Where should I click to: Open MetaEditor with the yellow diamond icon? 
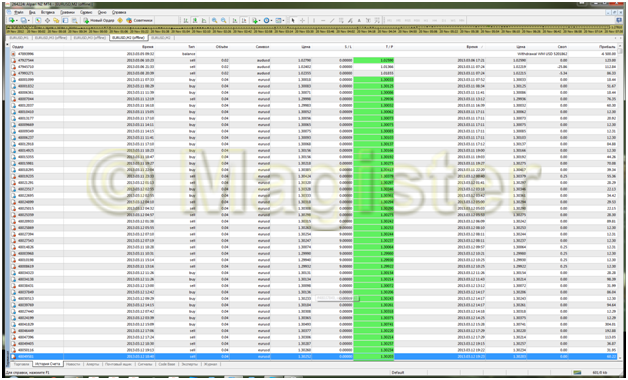click(120, 20)
